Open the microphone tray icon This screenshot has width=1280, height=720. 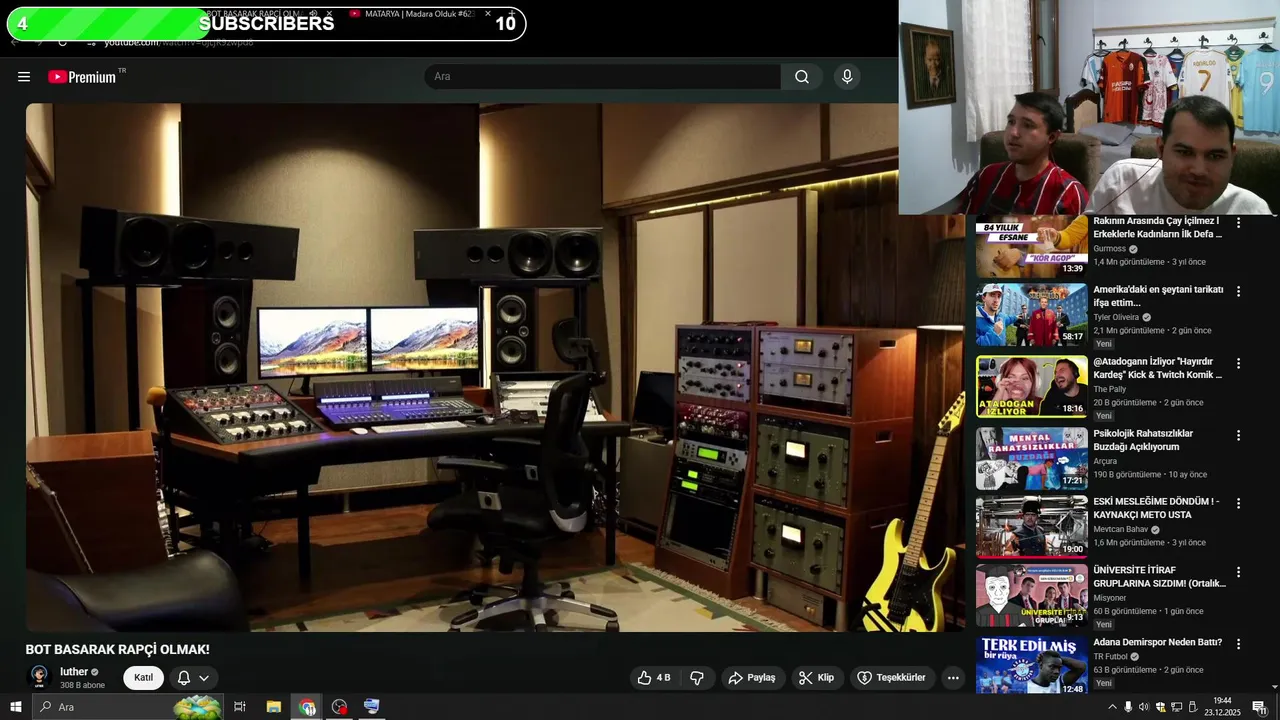(x=1128, y=707)
